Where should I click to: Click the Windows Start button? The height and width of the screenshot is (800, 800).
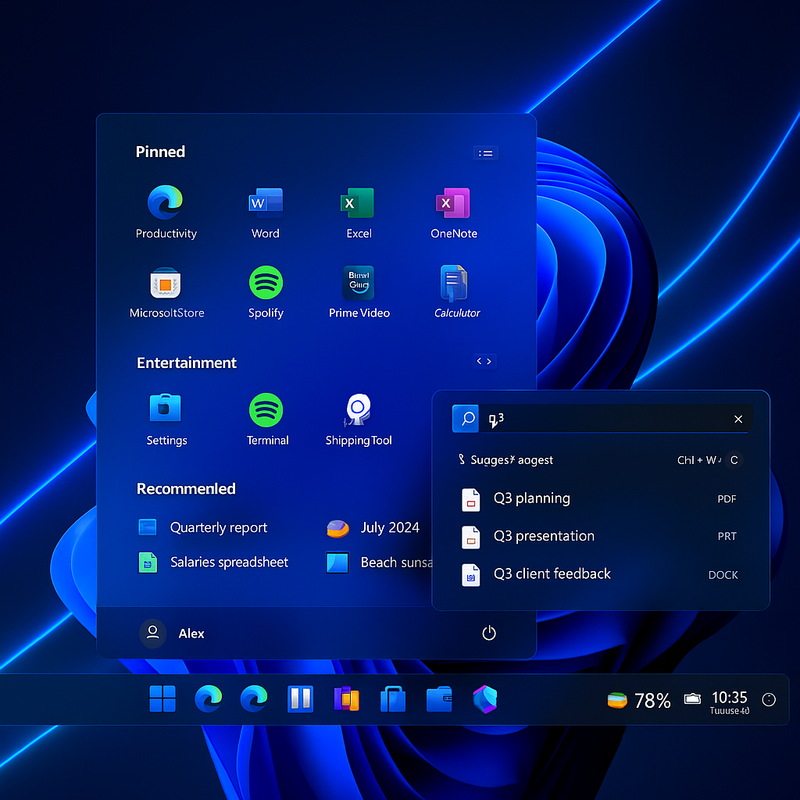coord(162,698)
